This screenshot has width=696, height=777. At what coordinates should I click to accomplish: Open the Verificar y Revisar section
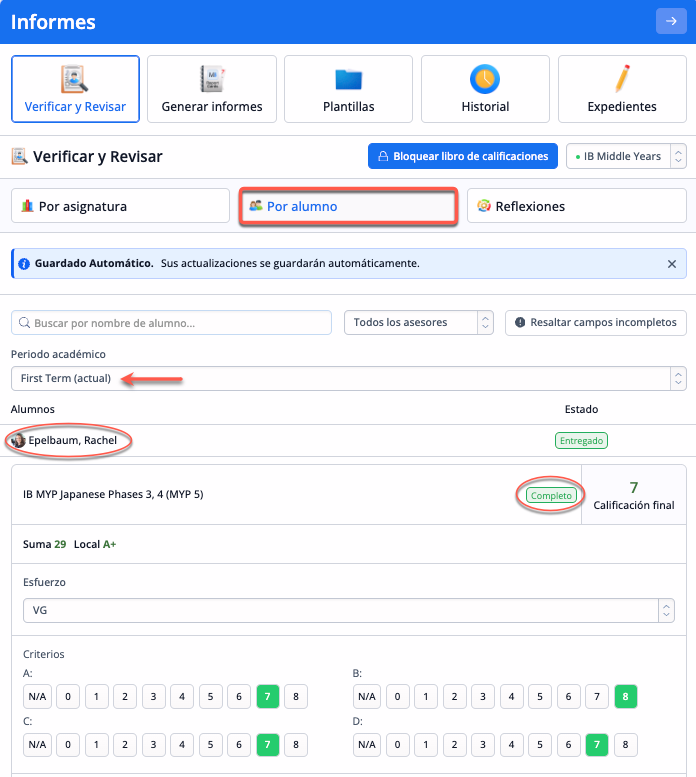pos(75,89)
